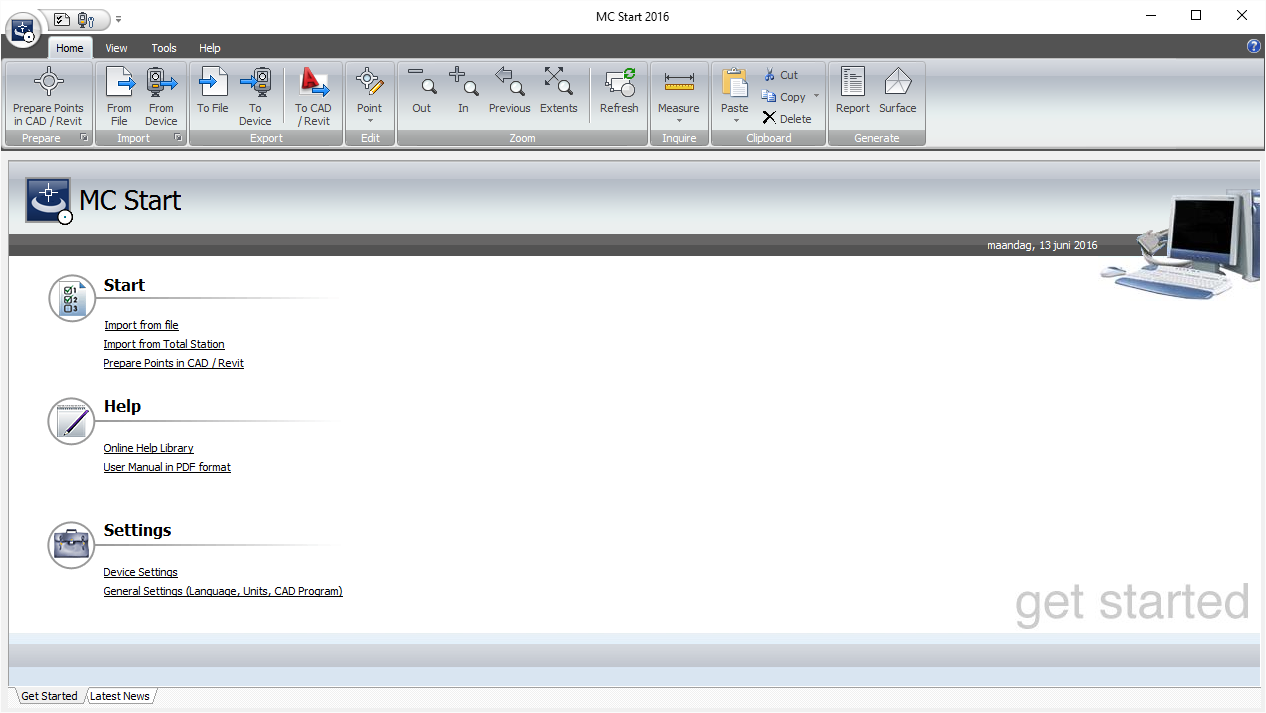Select the Latest News bottom tab
This screenshot has height=713, width=1266.
point(120,696)
